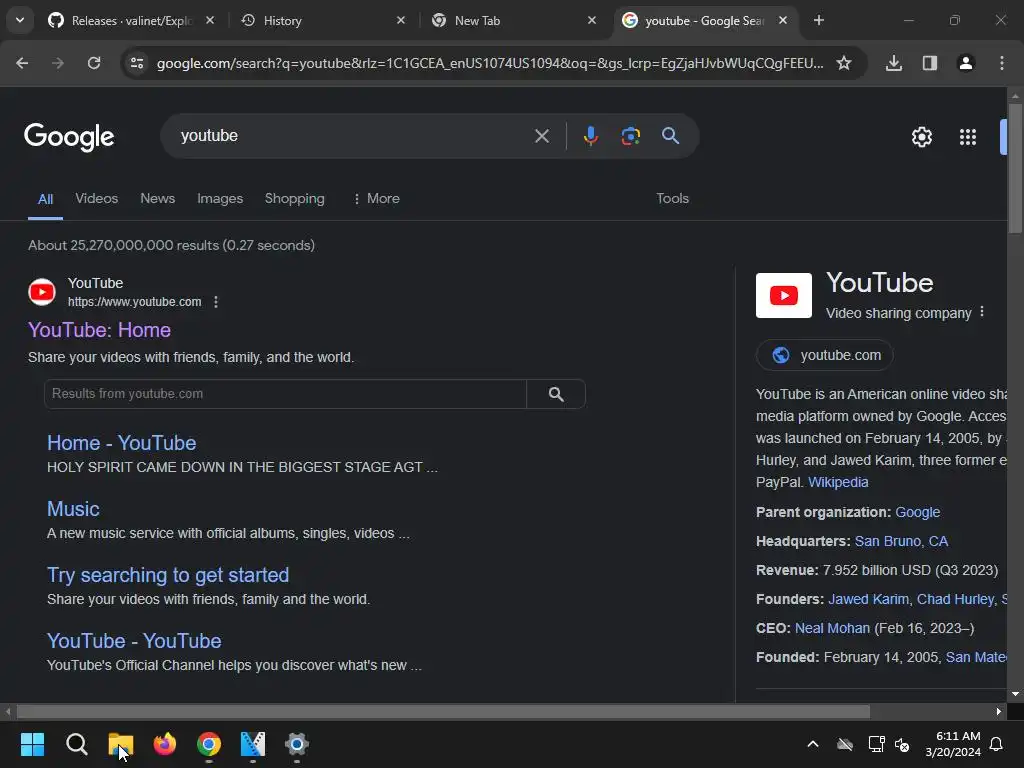Open the options menu beside youtube.com URL
This screenshot has height=768, width=1024.
tap(216, 302)
